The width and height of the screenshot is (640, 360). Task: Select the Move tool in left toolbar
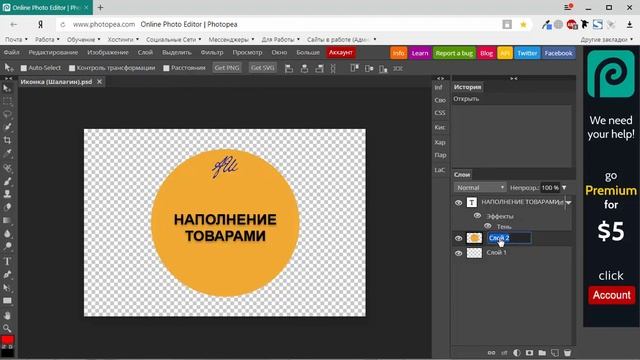[x=7, y=88]
